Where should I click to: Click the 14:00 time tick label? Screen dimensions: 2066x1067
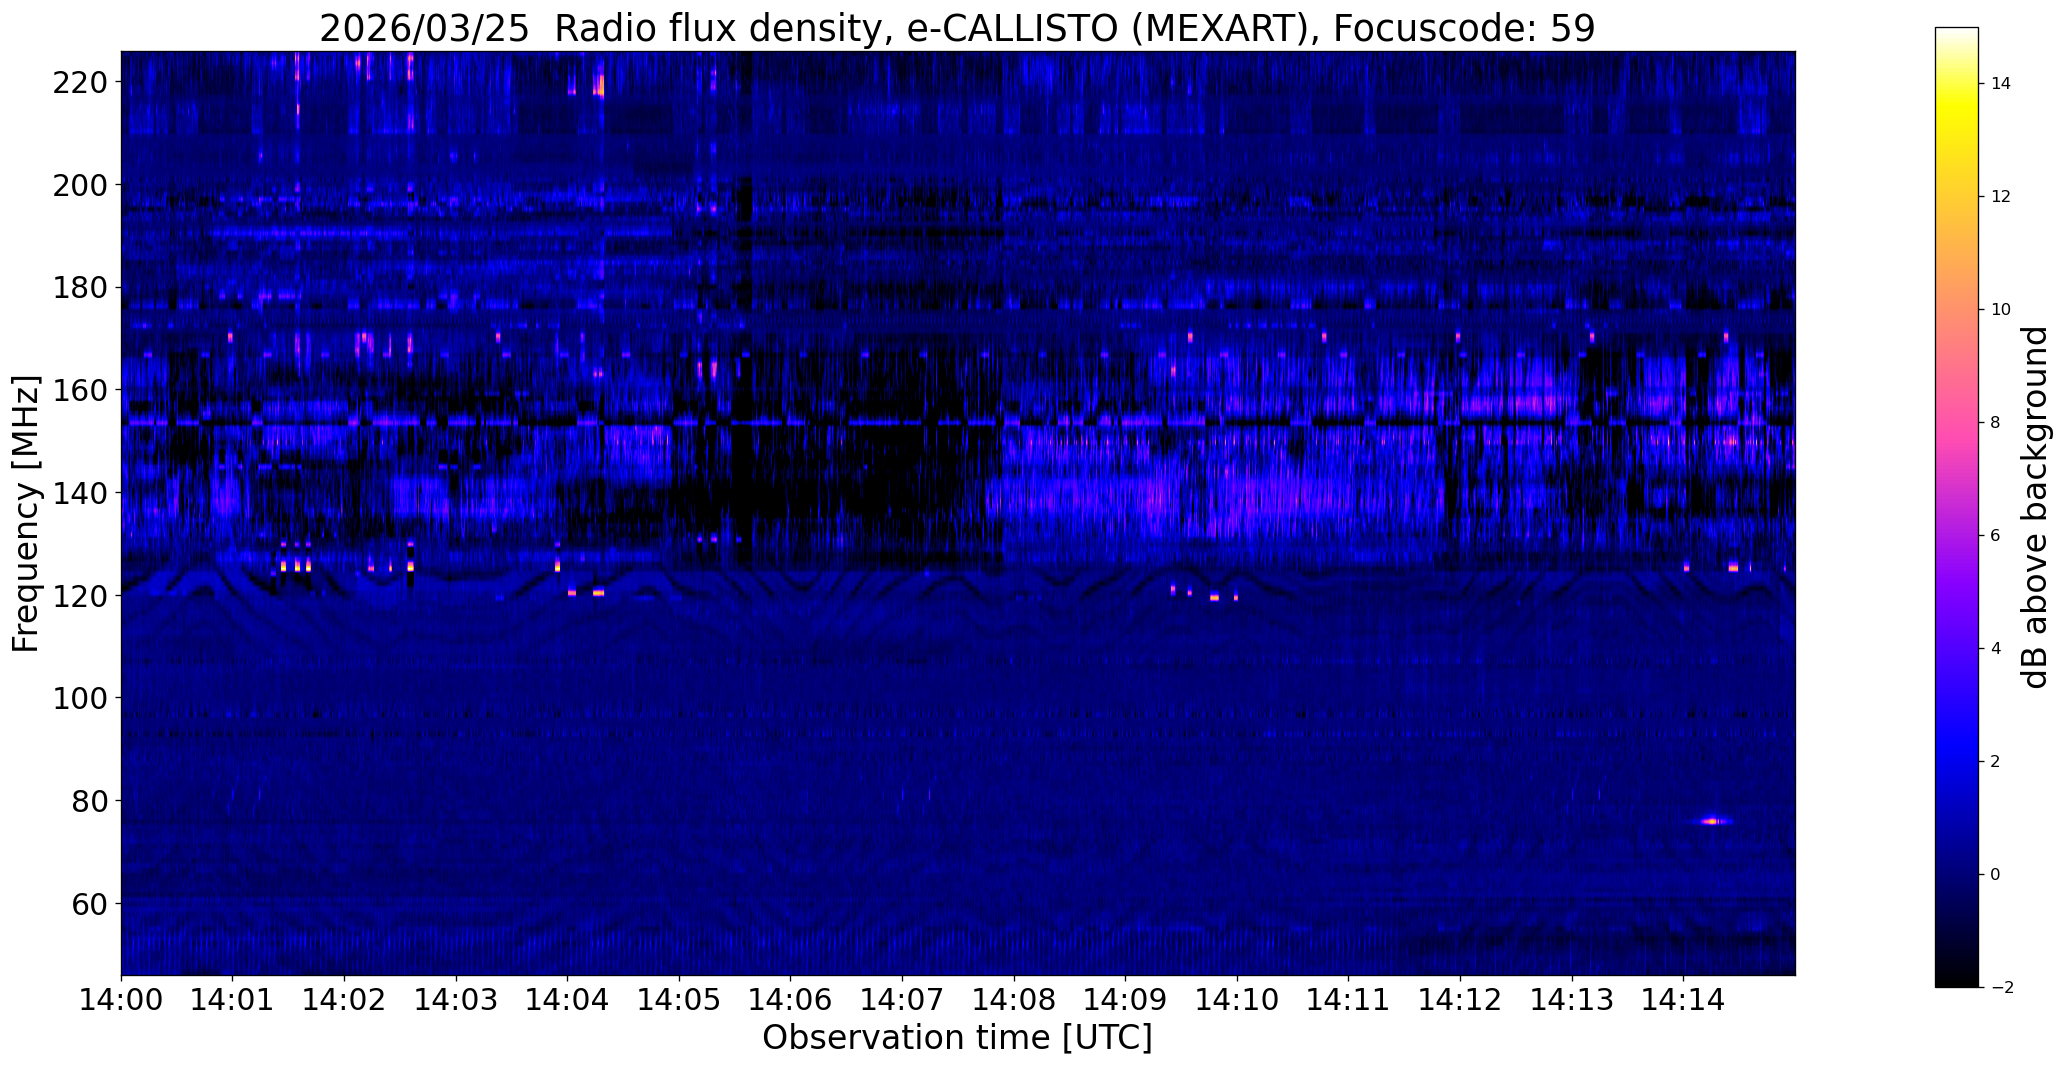[121, 999]
